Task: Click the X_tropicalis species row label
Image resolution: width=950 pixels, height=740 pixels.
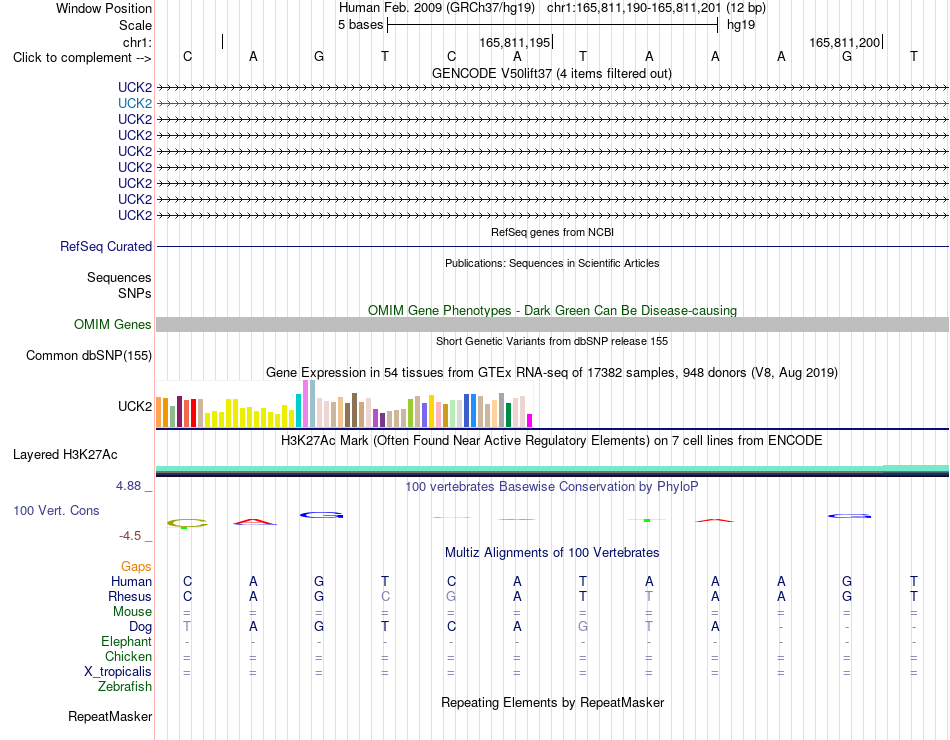Action: coord(118,672)
